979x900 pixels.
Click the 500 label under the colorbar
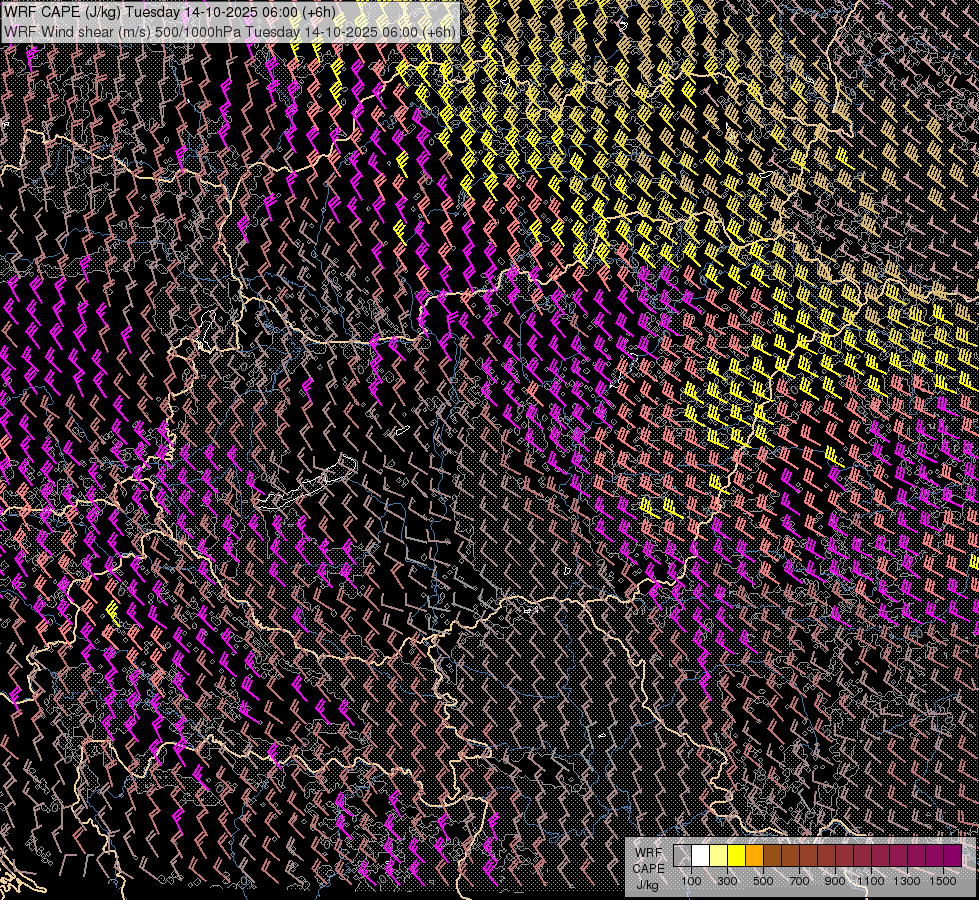[x=763, y=881]
